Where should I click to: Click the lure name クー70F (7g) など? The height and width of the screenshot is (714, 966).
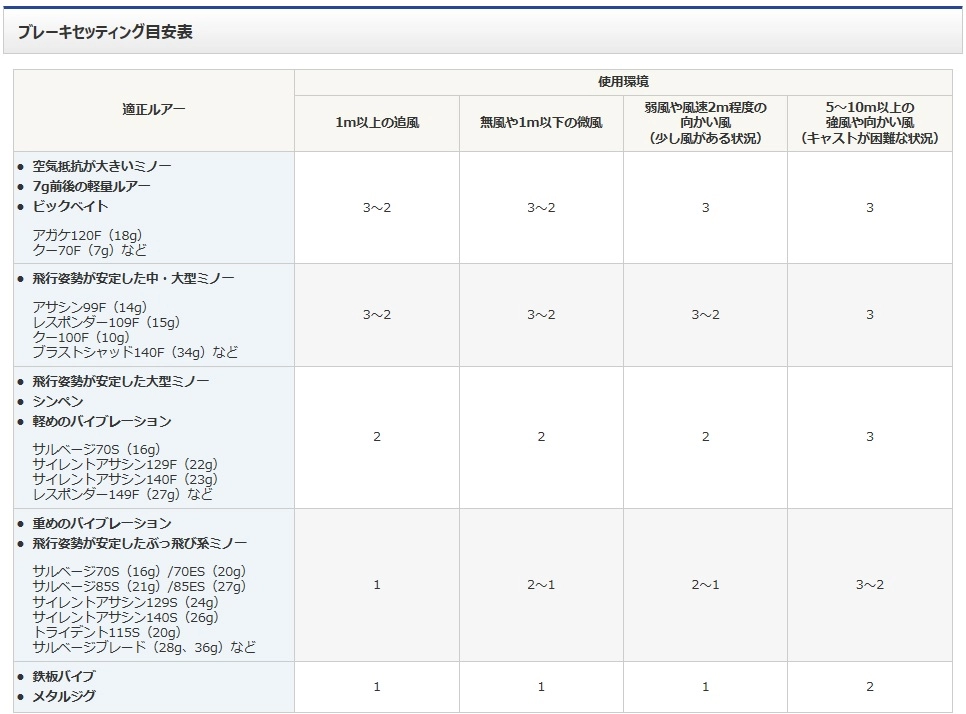89,250
